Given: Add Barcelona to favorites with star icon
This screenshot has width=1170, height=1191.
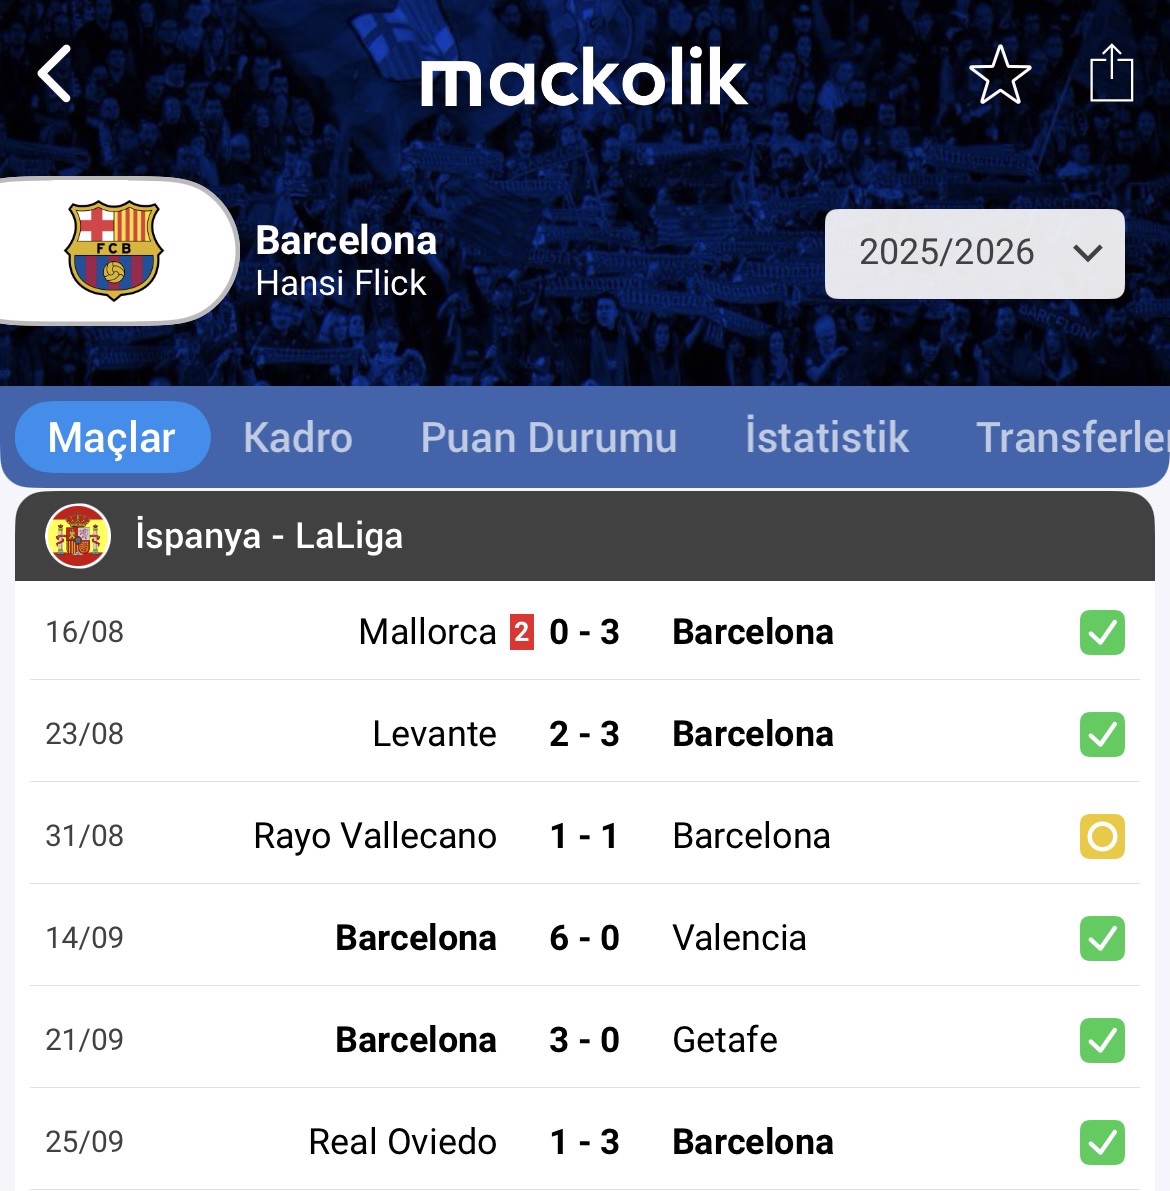Looking at the screenshot, I should pyautogui.click(x=1000, y=74).
